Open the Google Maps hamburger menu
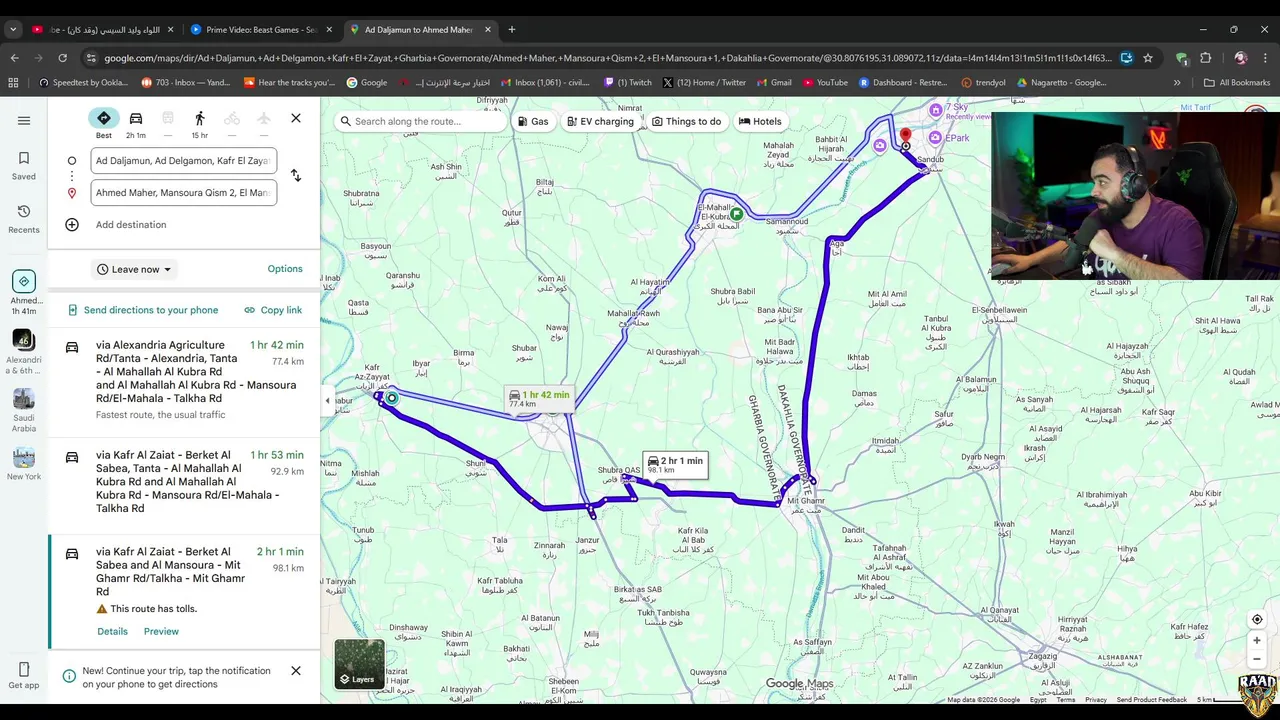1280x720 pixels. (24, 121)
